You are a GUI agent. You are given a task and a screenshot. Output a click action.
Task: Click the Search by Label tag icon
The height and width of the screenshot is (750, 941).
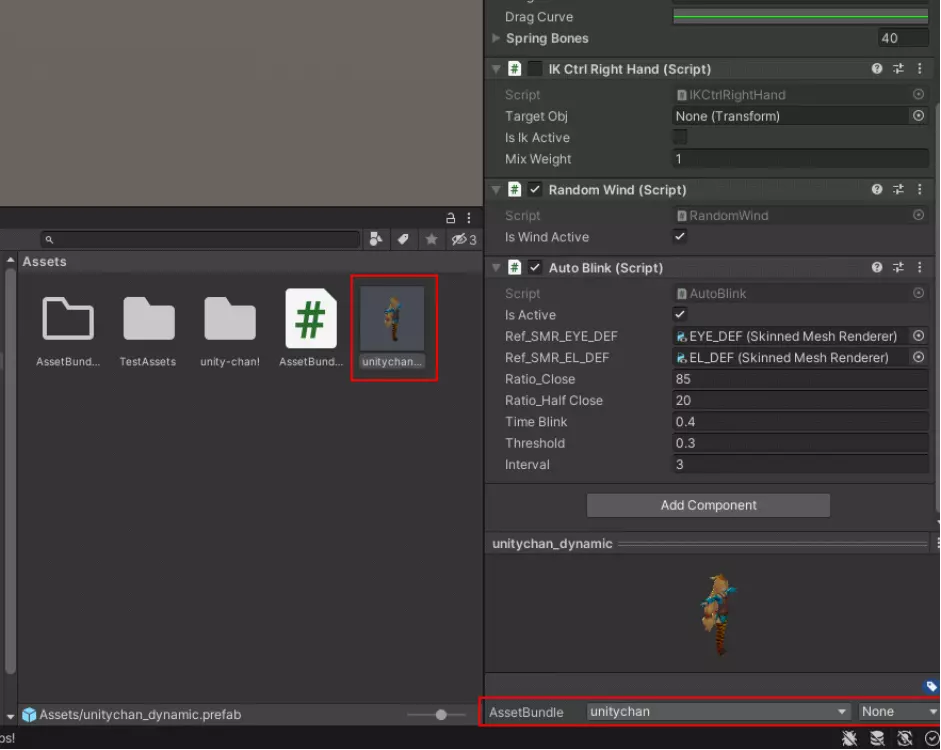(x=403, y=240)
